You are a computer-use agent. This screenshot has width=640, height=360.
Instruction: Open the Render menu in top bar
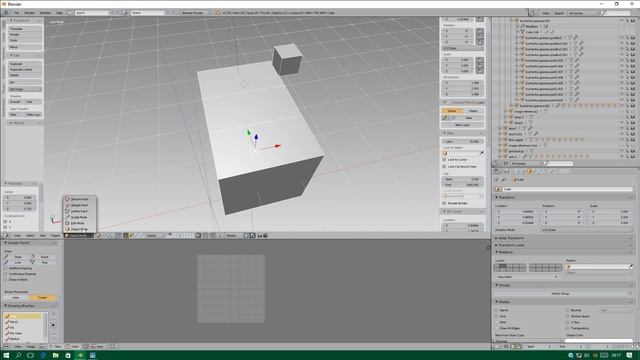pyautogui.click(x=29, y=13)
